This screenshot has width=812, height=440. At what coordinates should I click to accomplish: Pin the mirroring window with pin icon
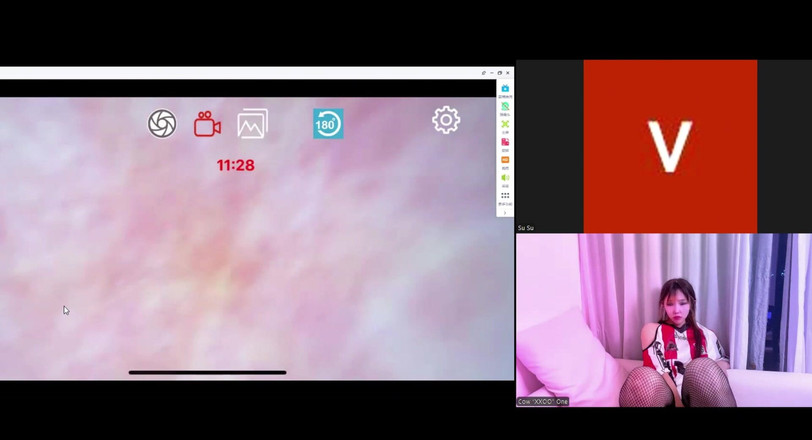point(483,73)
